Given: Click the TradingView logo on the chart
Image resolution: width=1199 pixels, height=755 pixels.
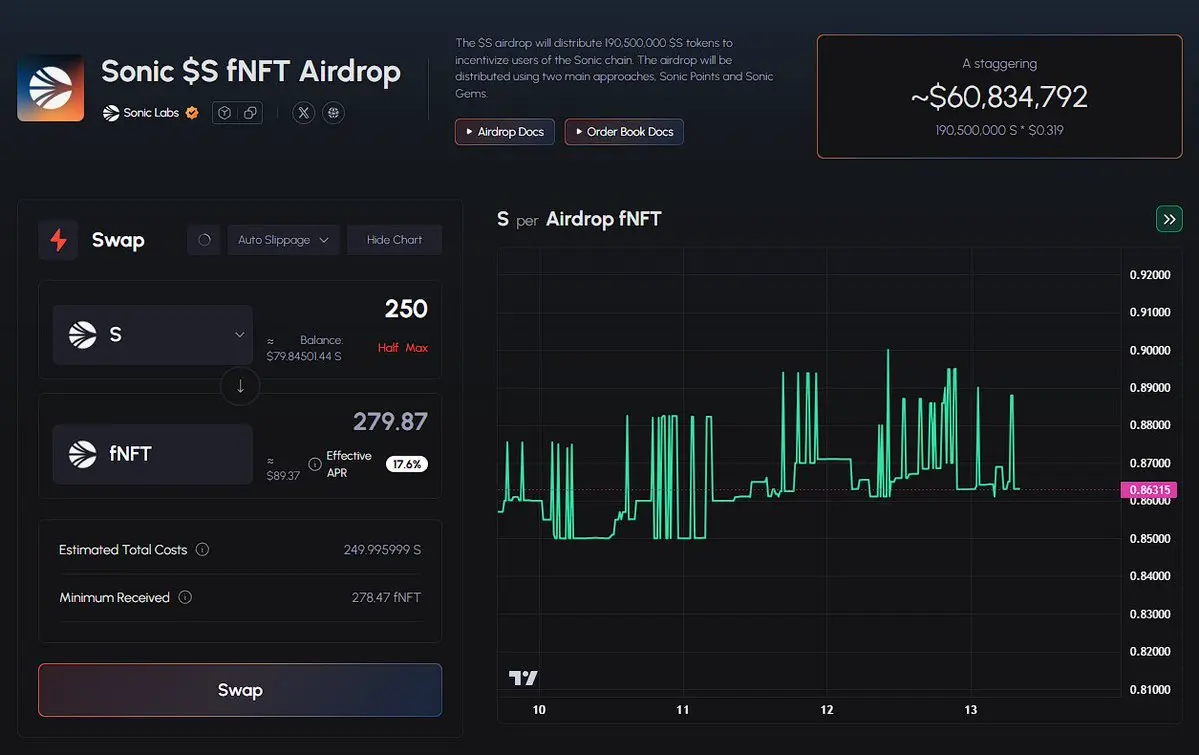Looking at the screenshot, I should pyautogui.click(x=523, y=678).
